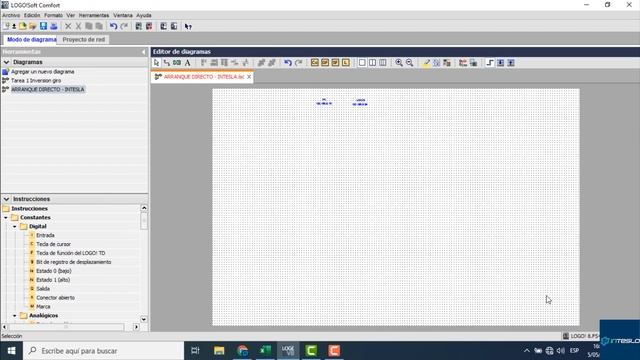This screenshot has width=640, height=360.
Task: Open the Ayuda menu
Action: coord(144,15)
